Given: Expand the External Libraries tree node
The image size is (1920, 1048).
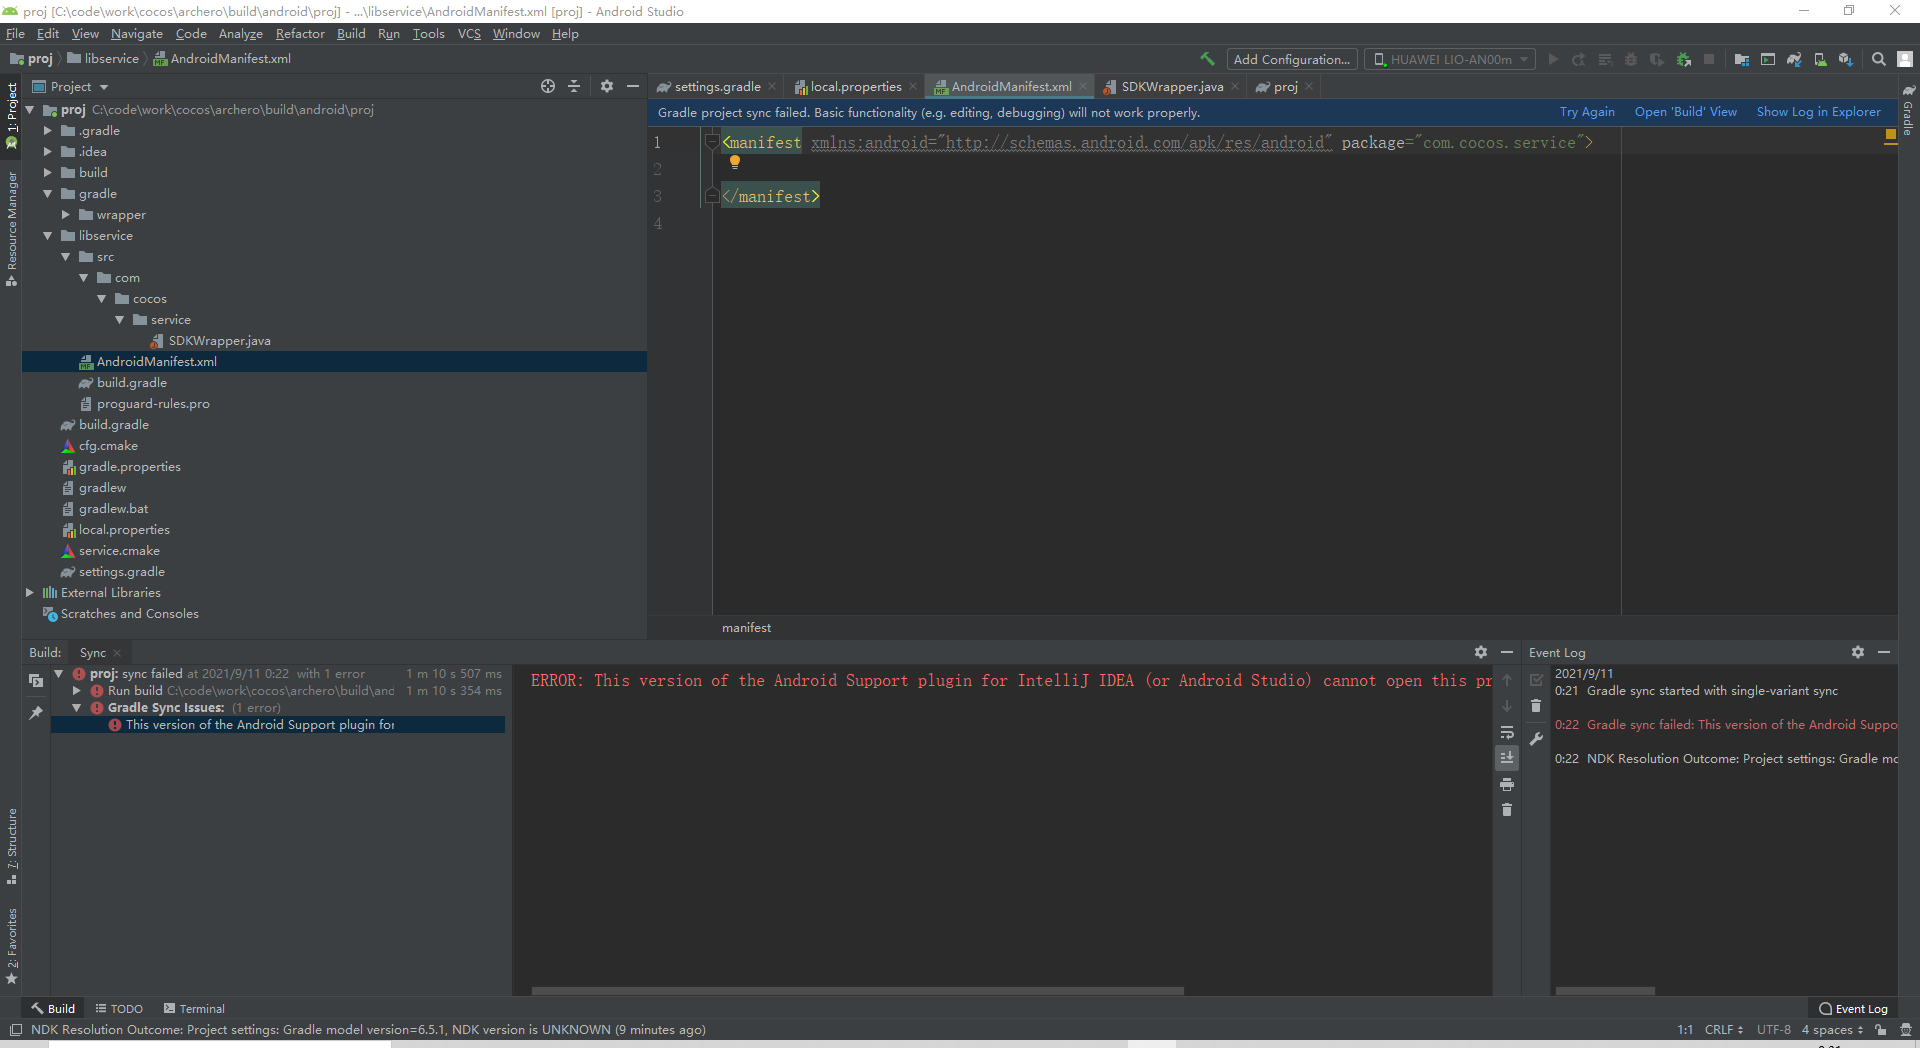Looking at the screenshot, I should [x=30, y=593].
